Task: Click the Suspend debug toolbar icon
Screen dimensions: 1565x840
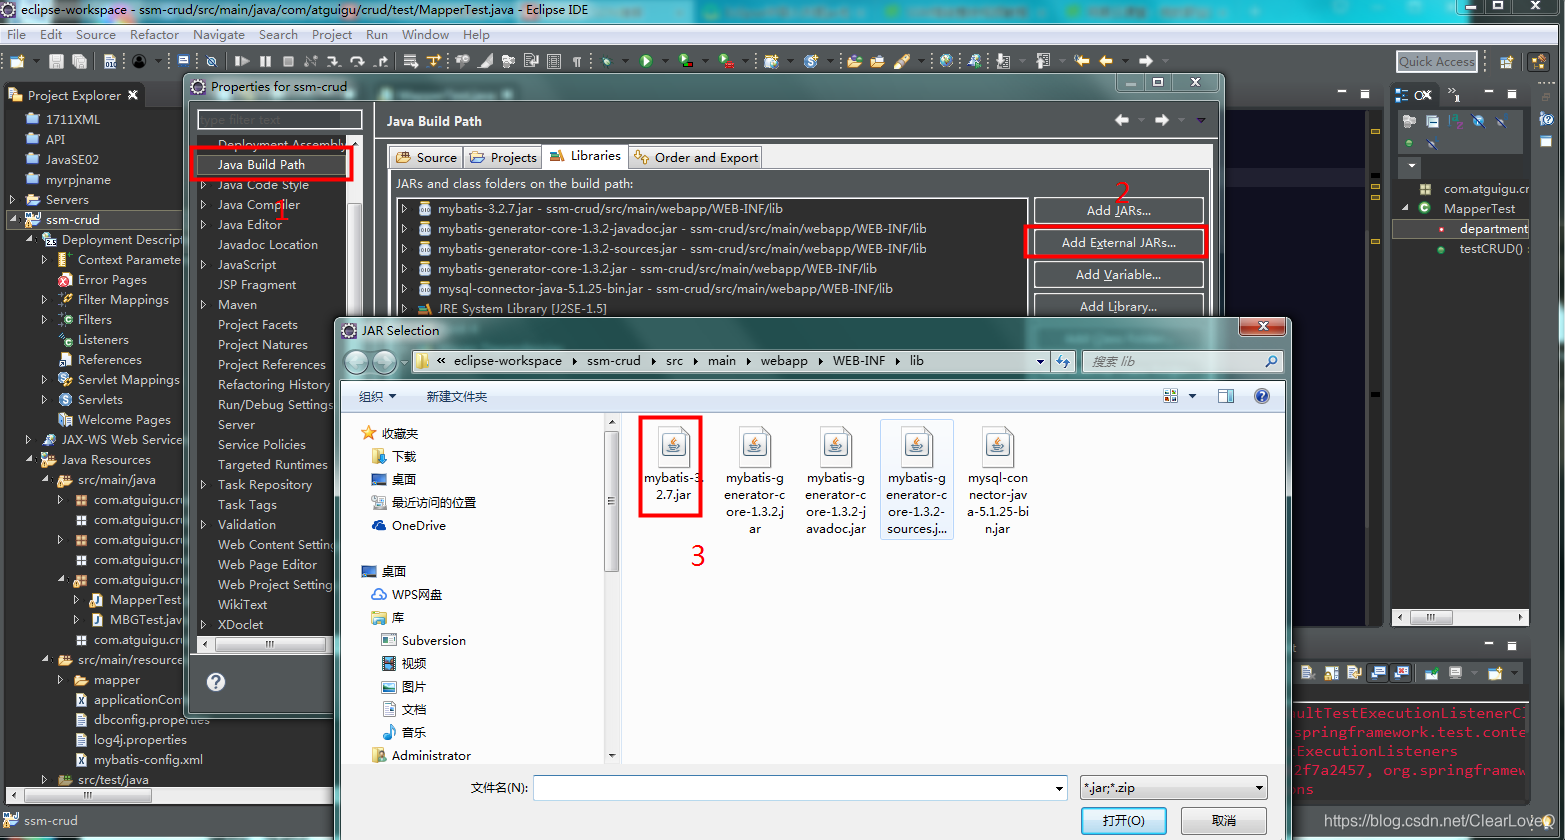Action: 265,61
